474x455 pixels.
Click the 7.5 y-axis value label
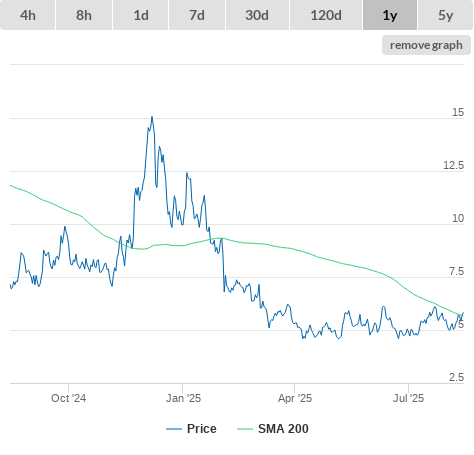pos(456,271)
